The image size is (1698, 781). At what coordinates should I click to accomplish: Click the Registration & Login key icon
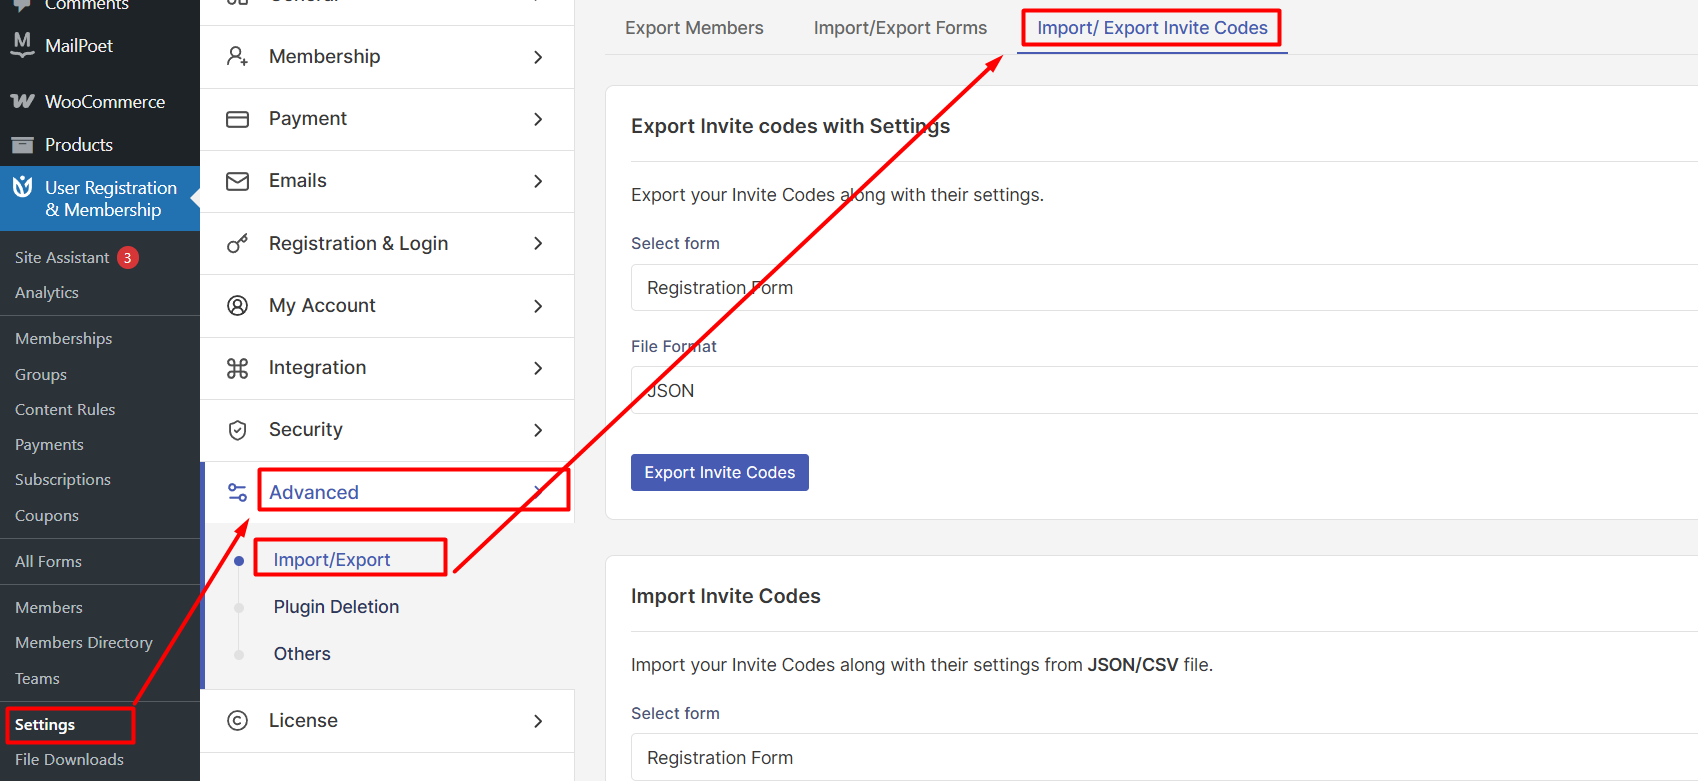pos(237,243)
